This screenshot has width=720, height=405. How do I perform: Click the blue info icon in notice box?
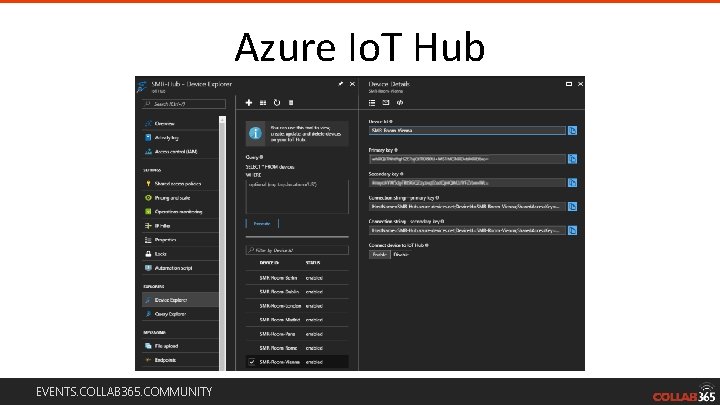click(x=255, y=133)
